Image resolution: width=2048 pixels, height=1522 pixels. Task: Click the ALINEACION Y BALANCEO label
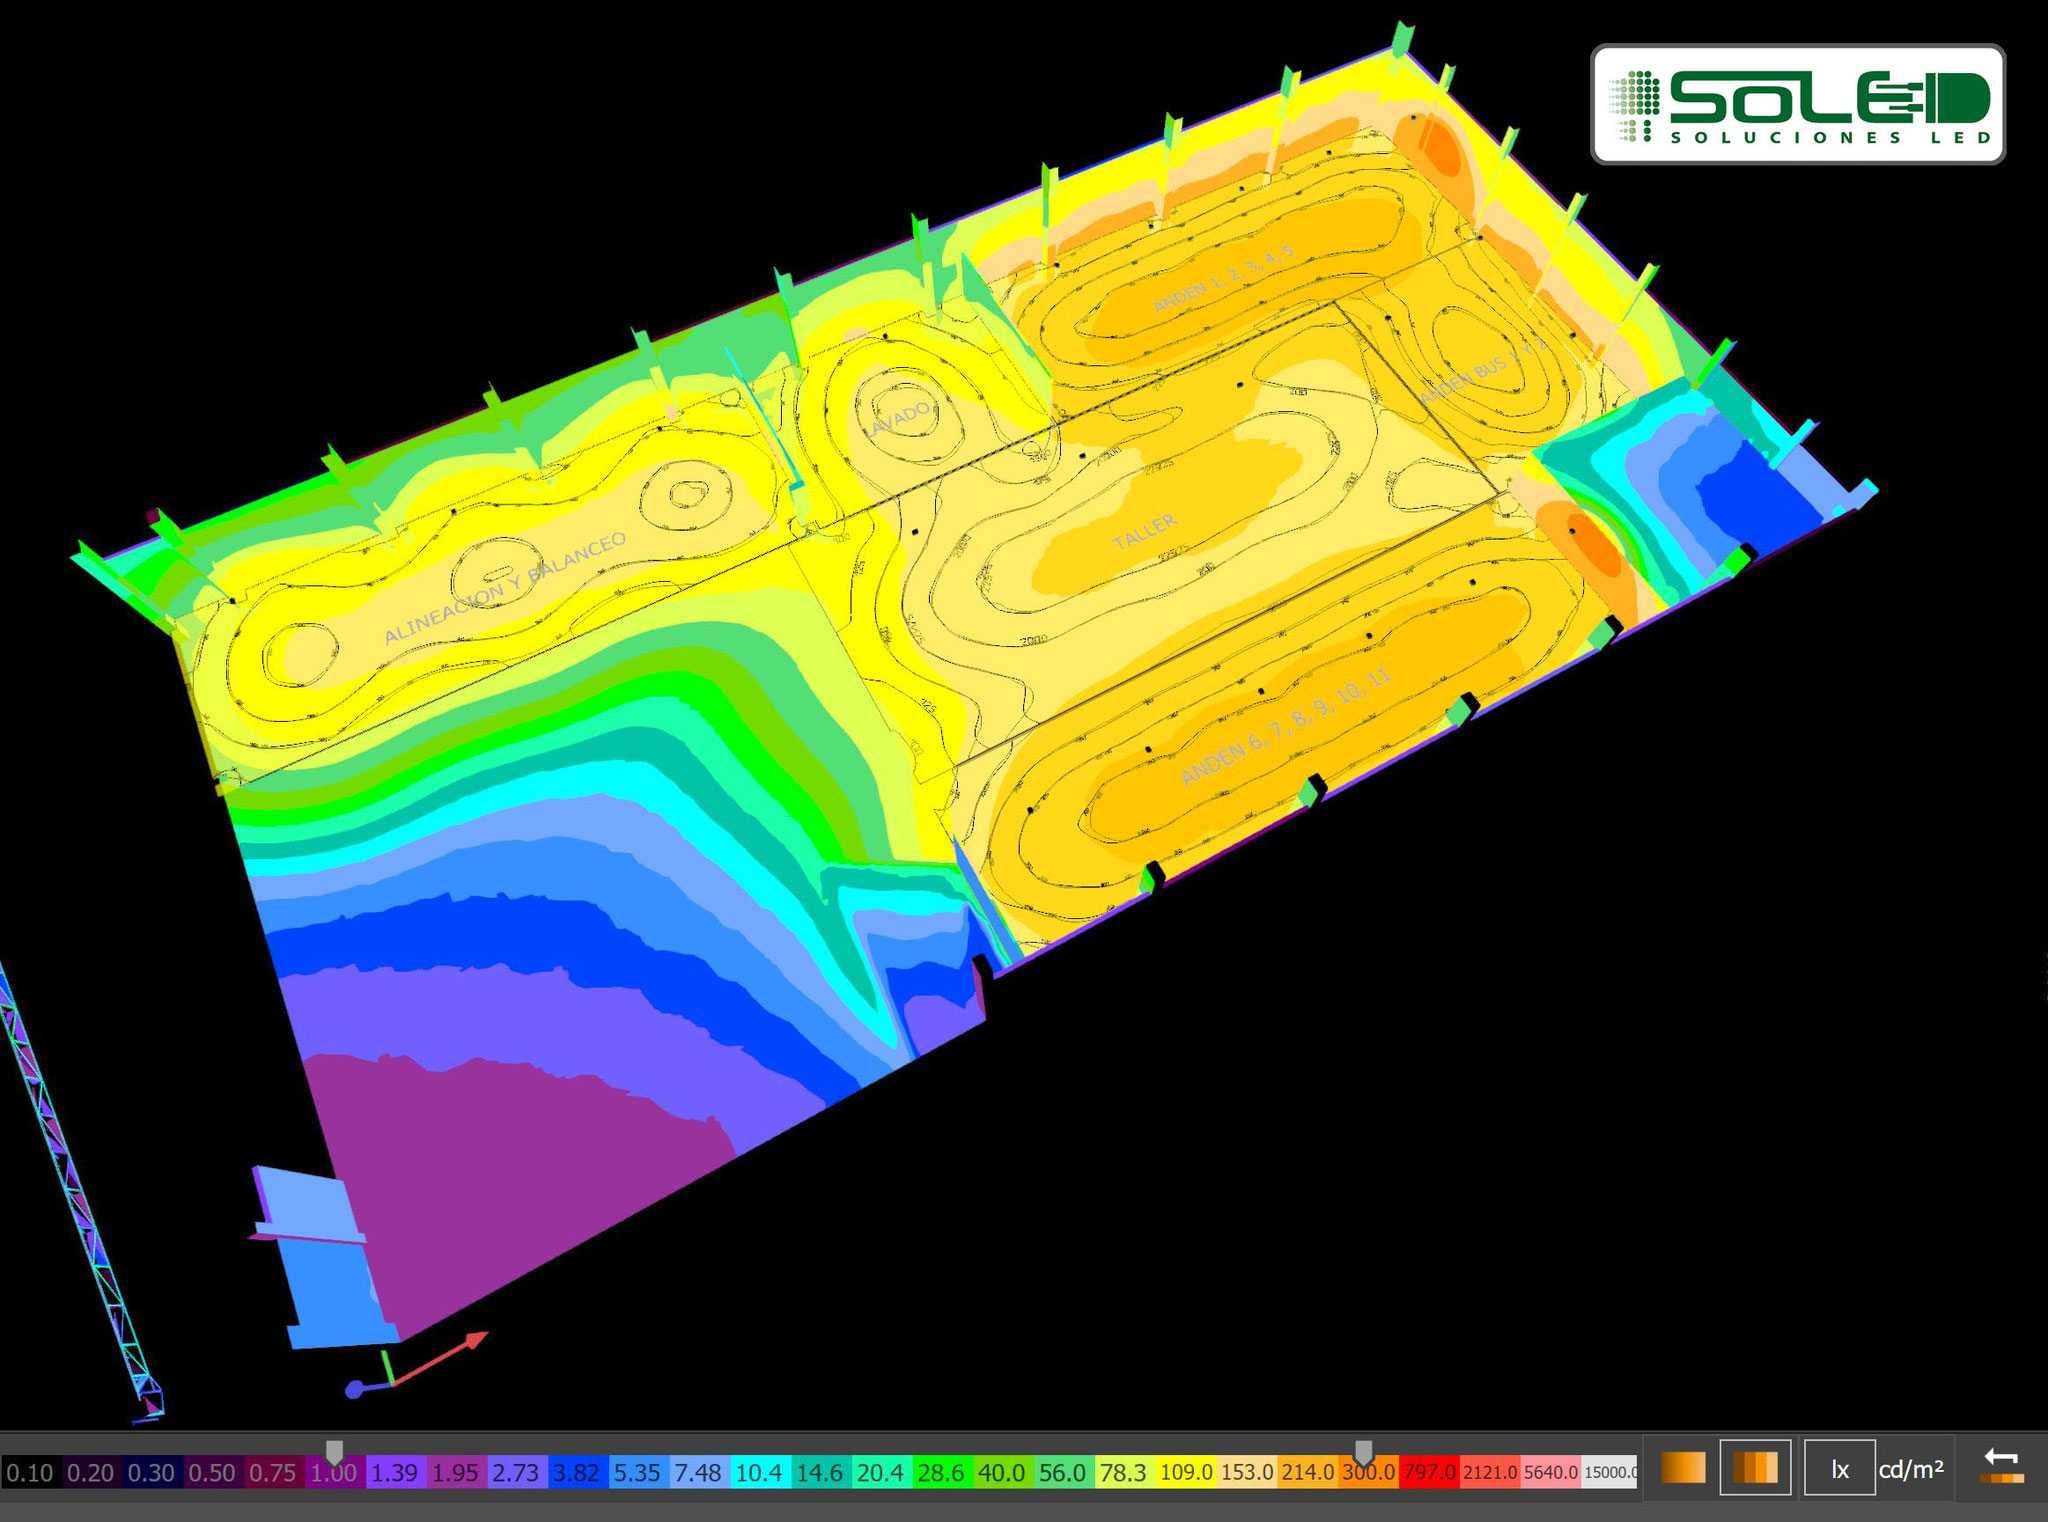[505, 588]
